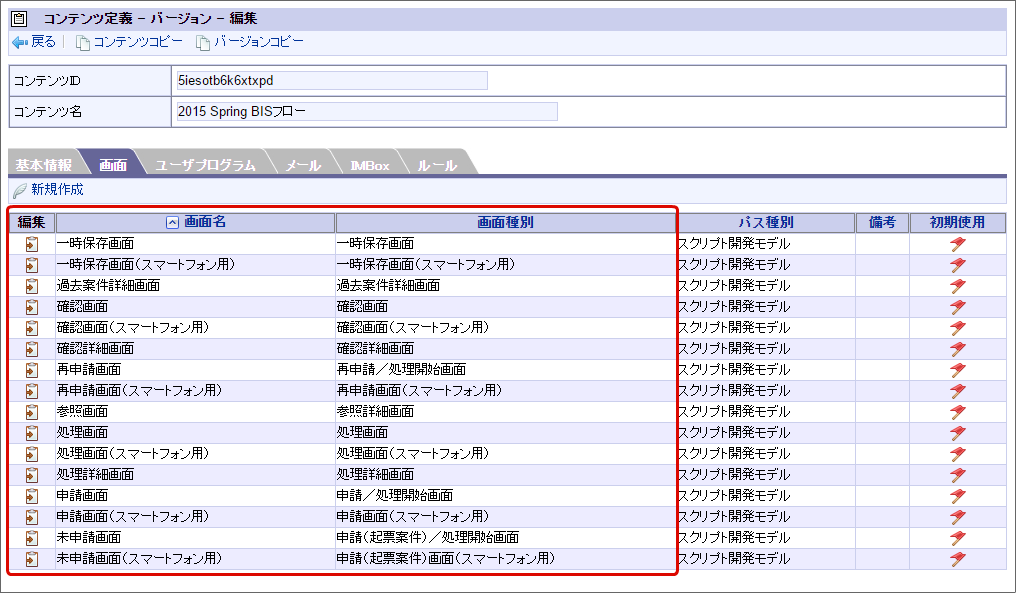Go back using the 戻る link
The width and height of the screenshot is (1016, 593).
34,42
